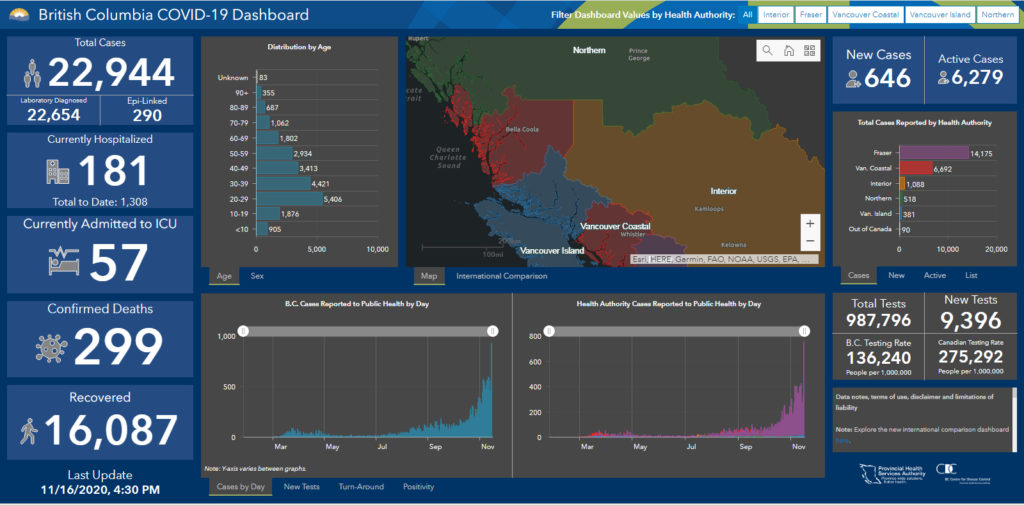Click the 'here' international comparison link

[x=842, y=440]
